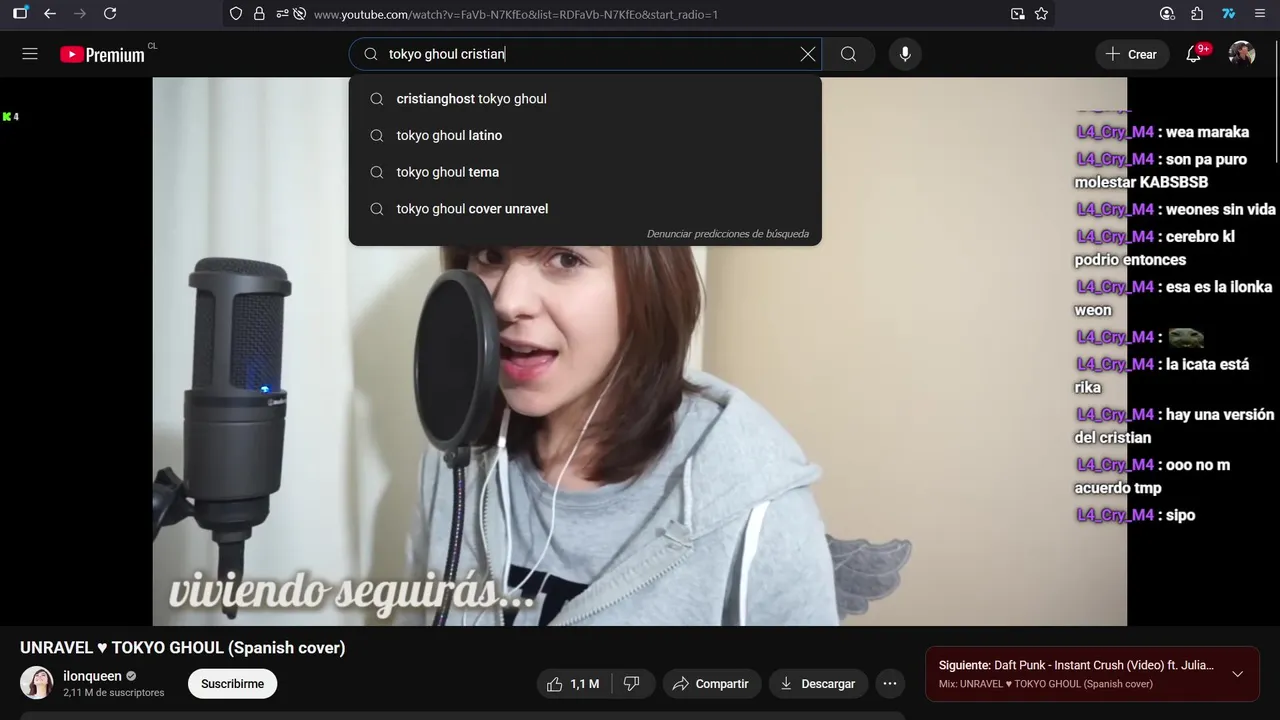The image size is (1280, 720).
Task: Dislike the video with thumbs down
Action: click(631, 684)
